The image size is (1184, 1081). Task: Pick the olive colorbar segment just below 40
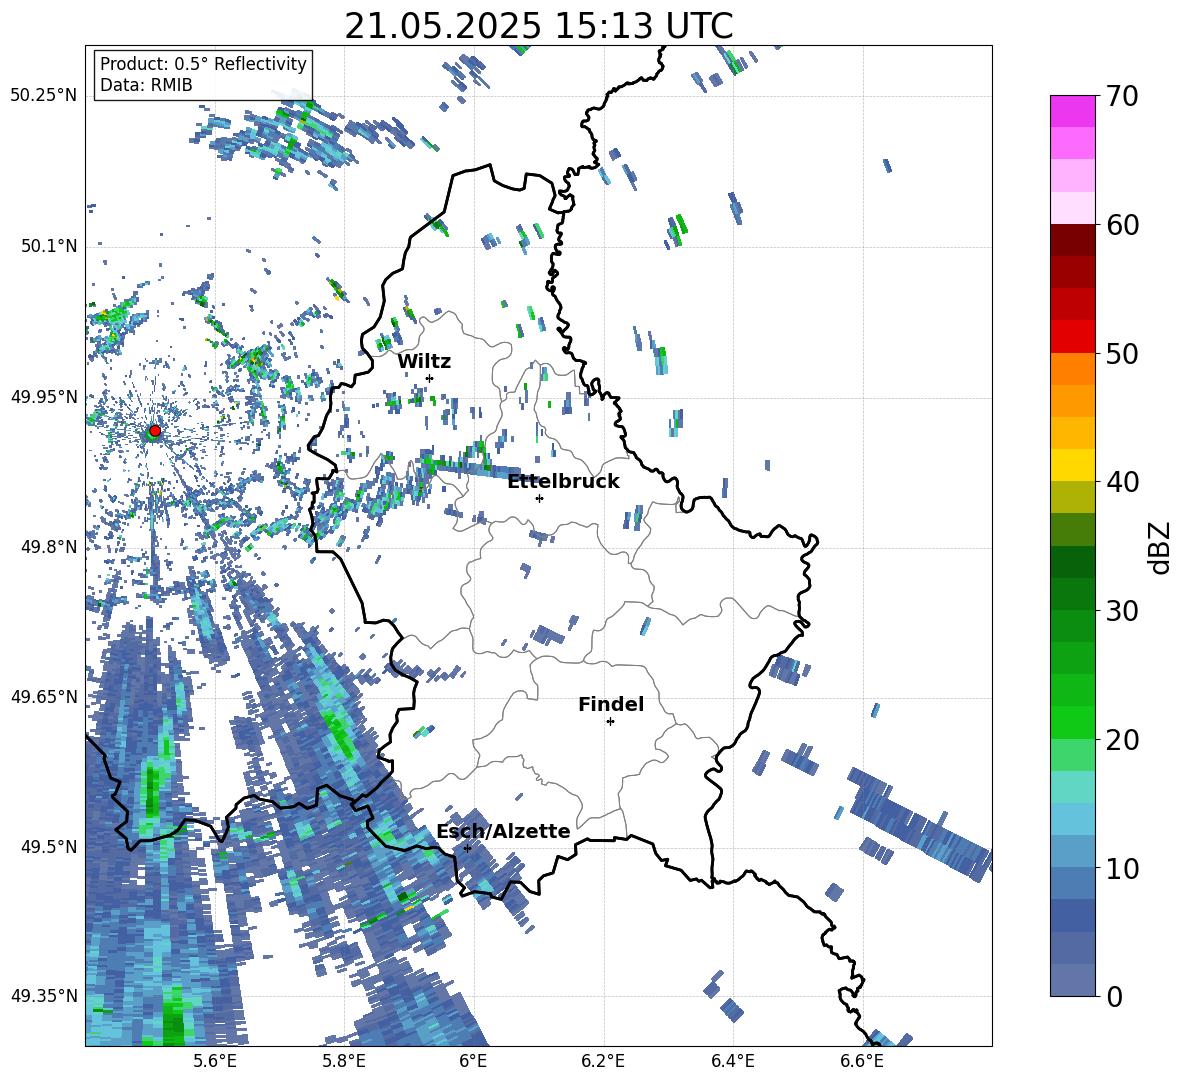1072,497
